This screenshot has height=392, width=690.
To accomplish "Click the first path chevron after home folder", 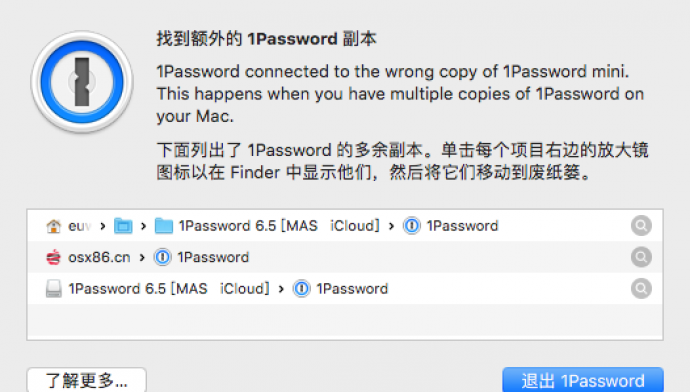I will click(x=103, y=226).
